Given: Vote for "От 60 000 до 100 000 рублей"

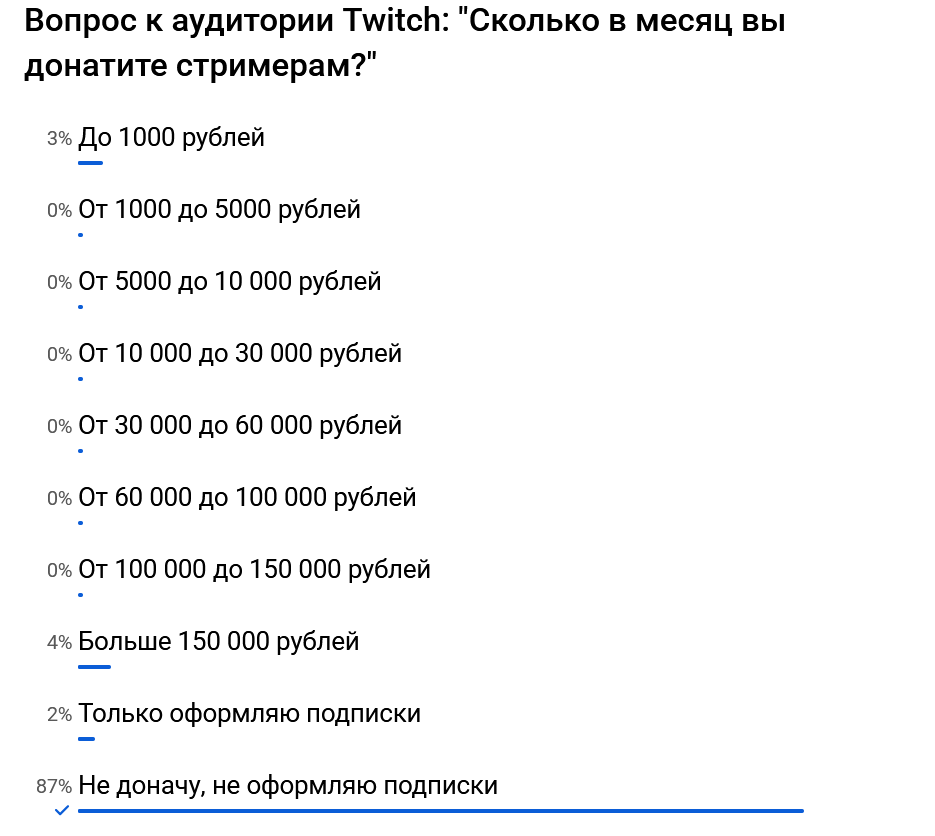Looking at the screenshot, I should coord(247,498).
